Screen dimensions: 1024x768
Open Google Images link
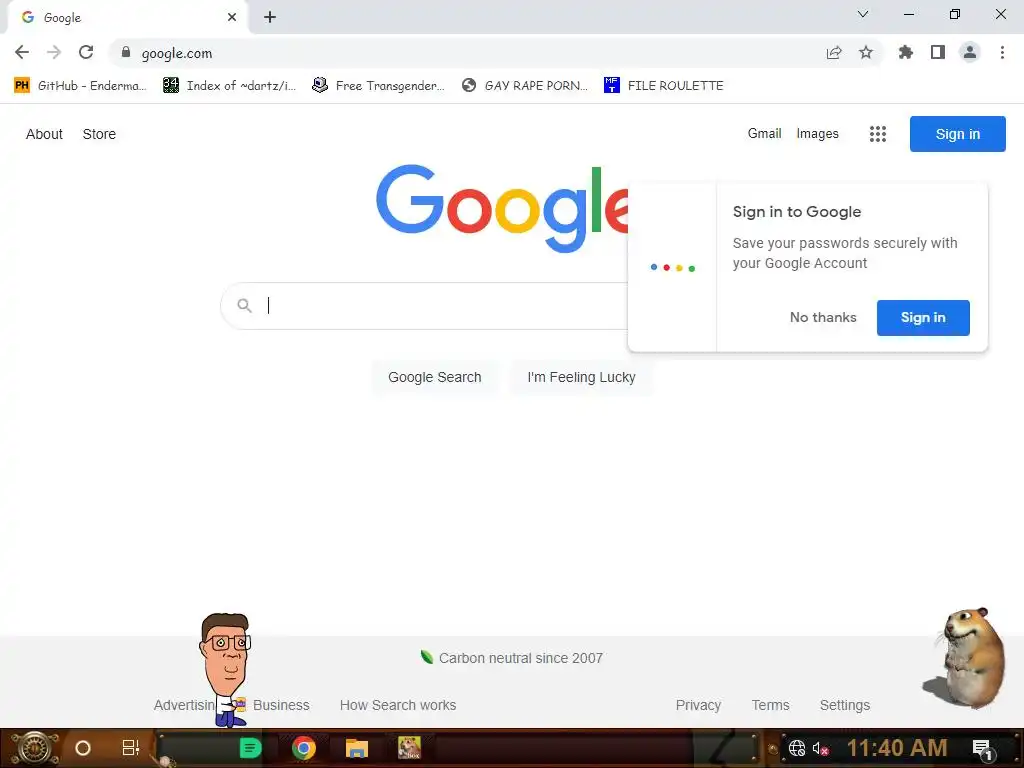point(817,133)
